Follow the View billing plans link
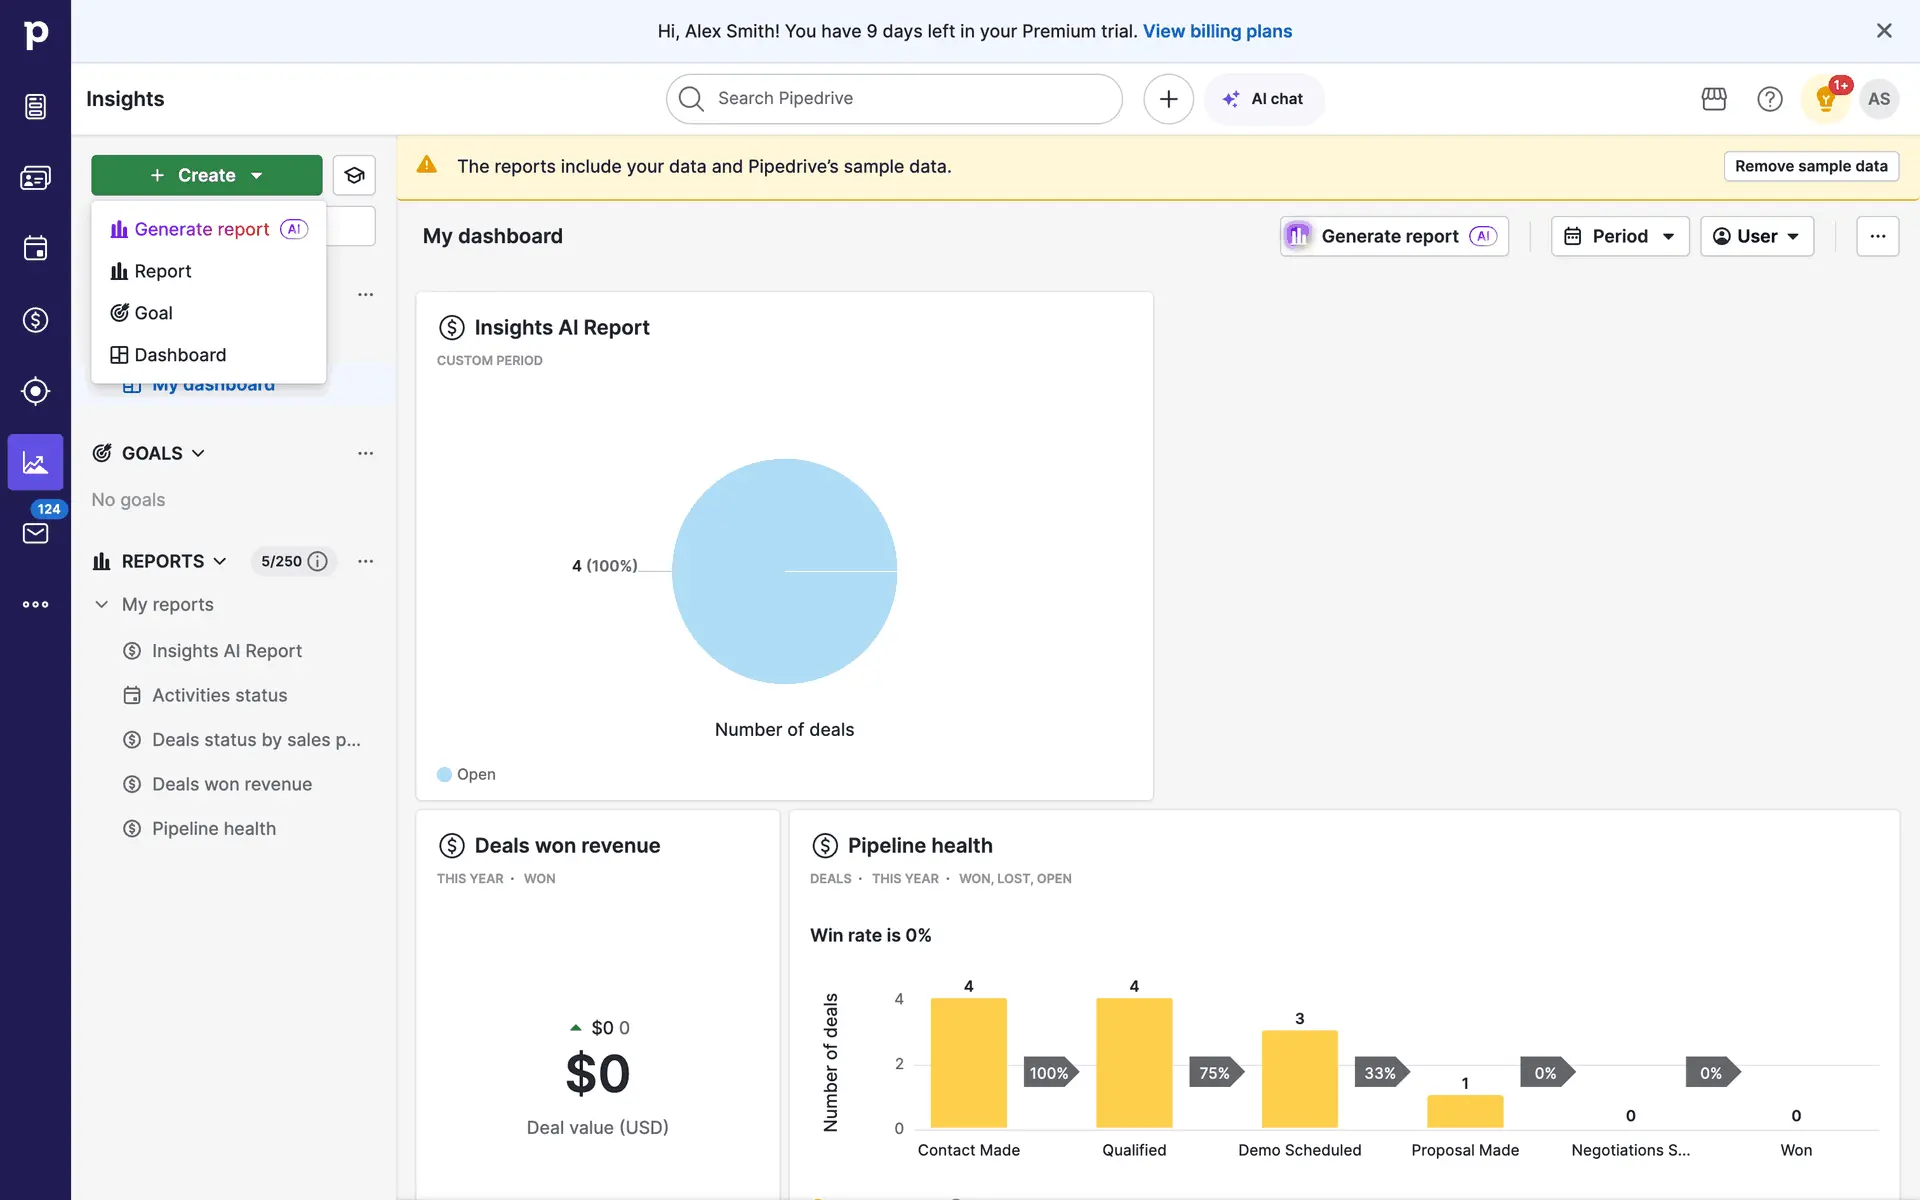Screen dimensions: 1920x1200 coord(1217,31)
